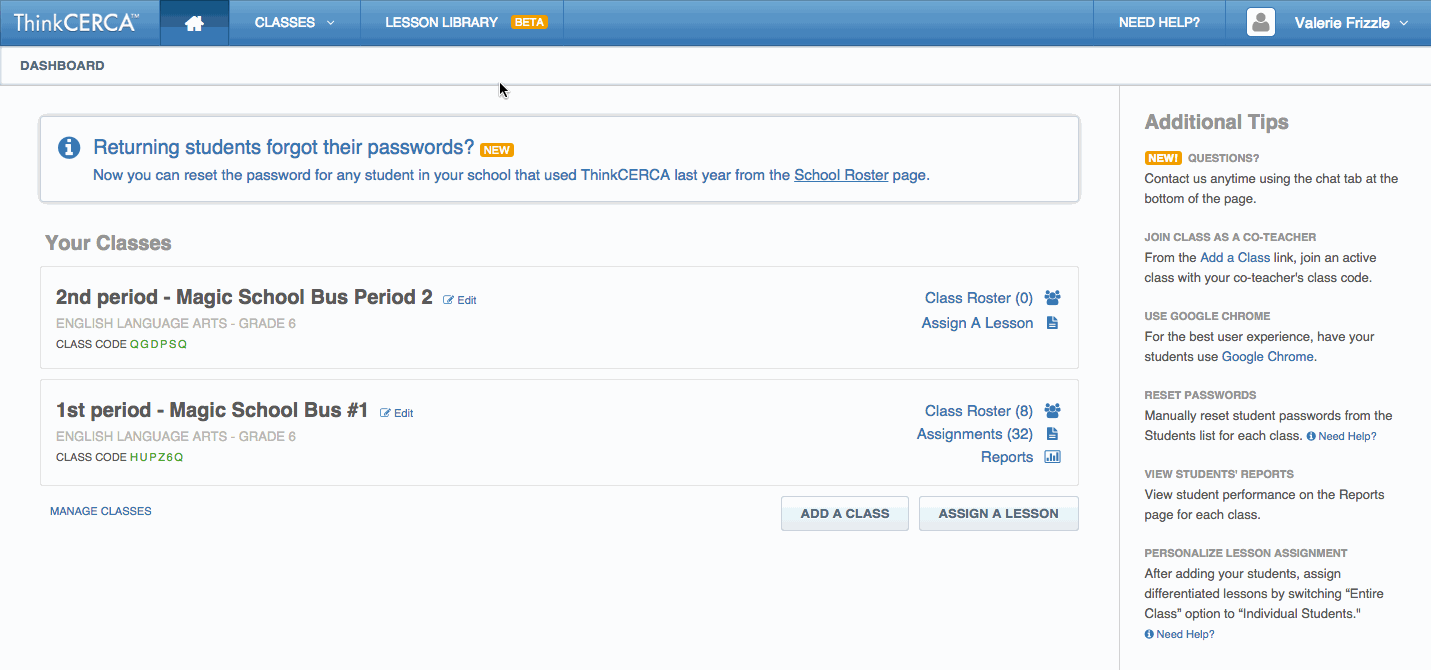The height and width of the screenshot is (670, 1431).
Task: Click the NEW badge beside password notice
Action: tap(497, 150)
